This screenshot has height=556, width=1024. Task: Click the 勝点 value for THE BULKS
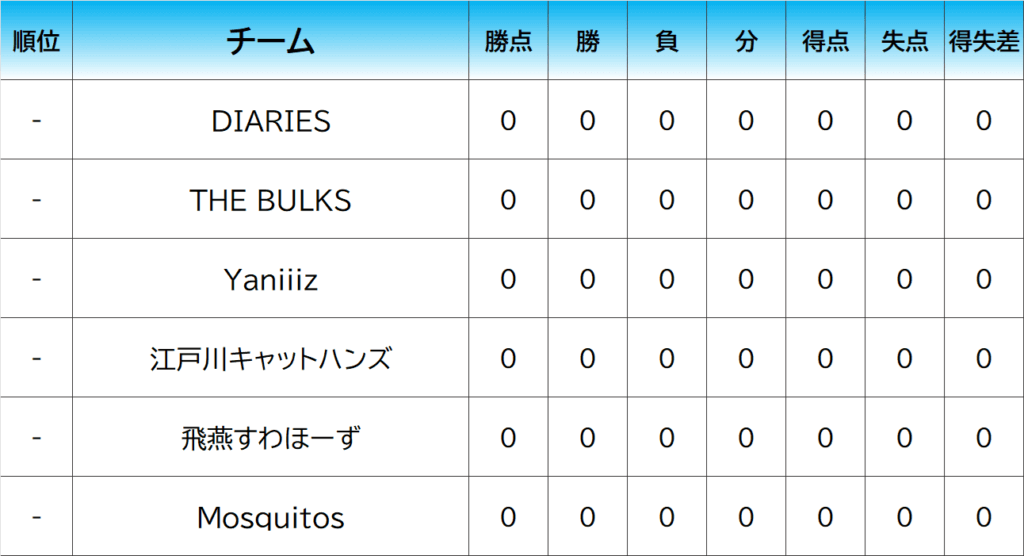click(x=508, y=200)
